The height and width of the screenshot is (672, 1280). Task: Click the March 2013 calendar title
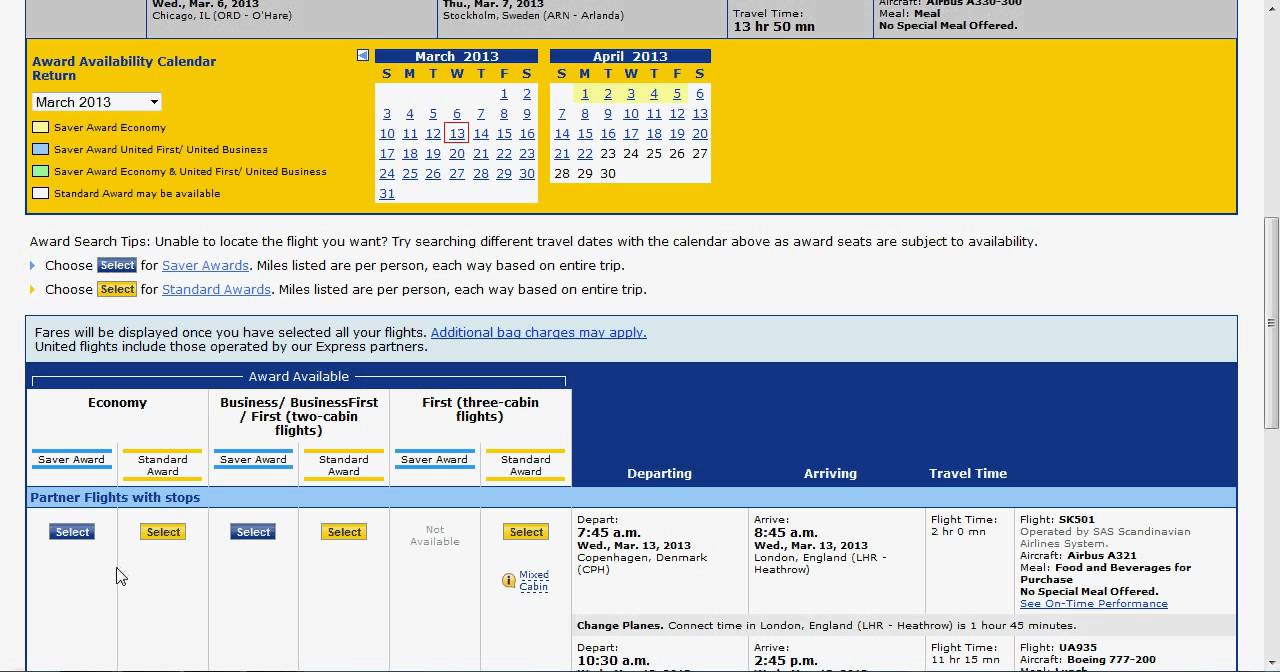click(456, 56)
